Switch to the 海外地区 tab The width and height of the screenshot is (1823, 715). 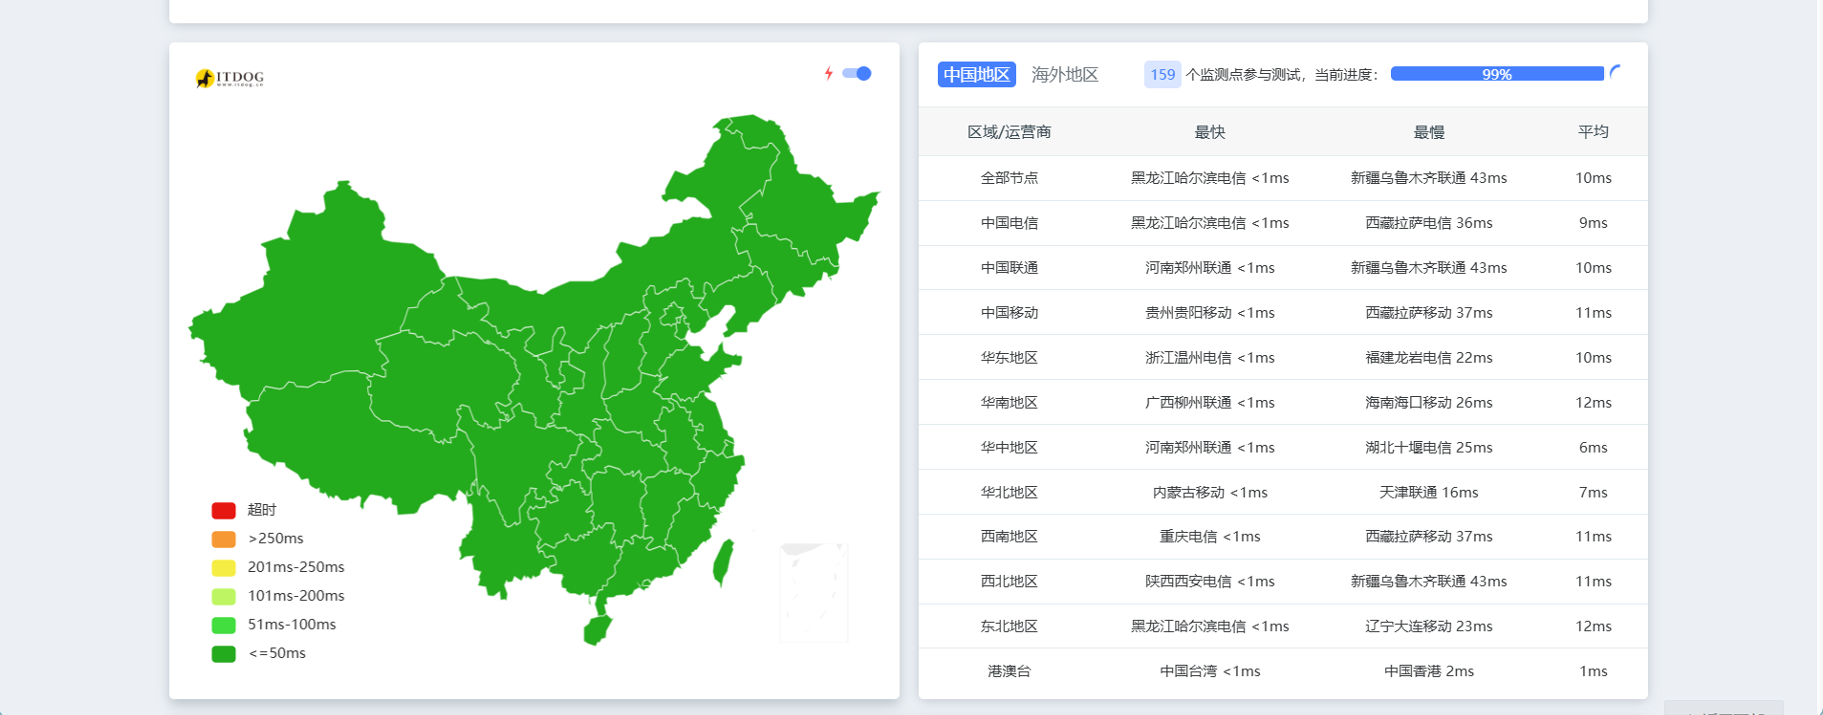tap(1064, 75)
